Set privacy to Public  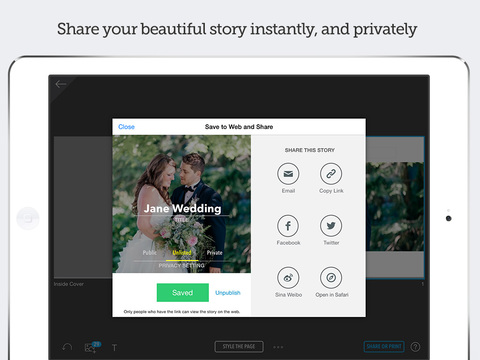click(x=150, y=253)
